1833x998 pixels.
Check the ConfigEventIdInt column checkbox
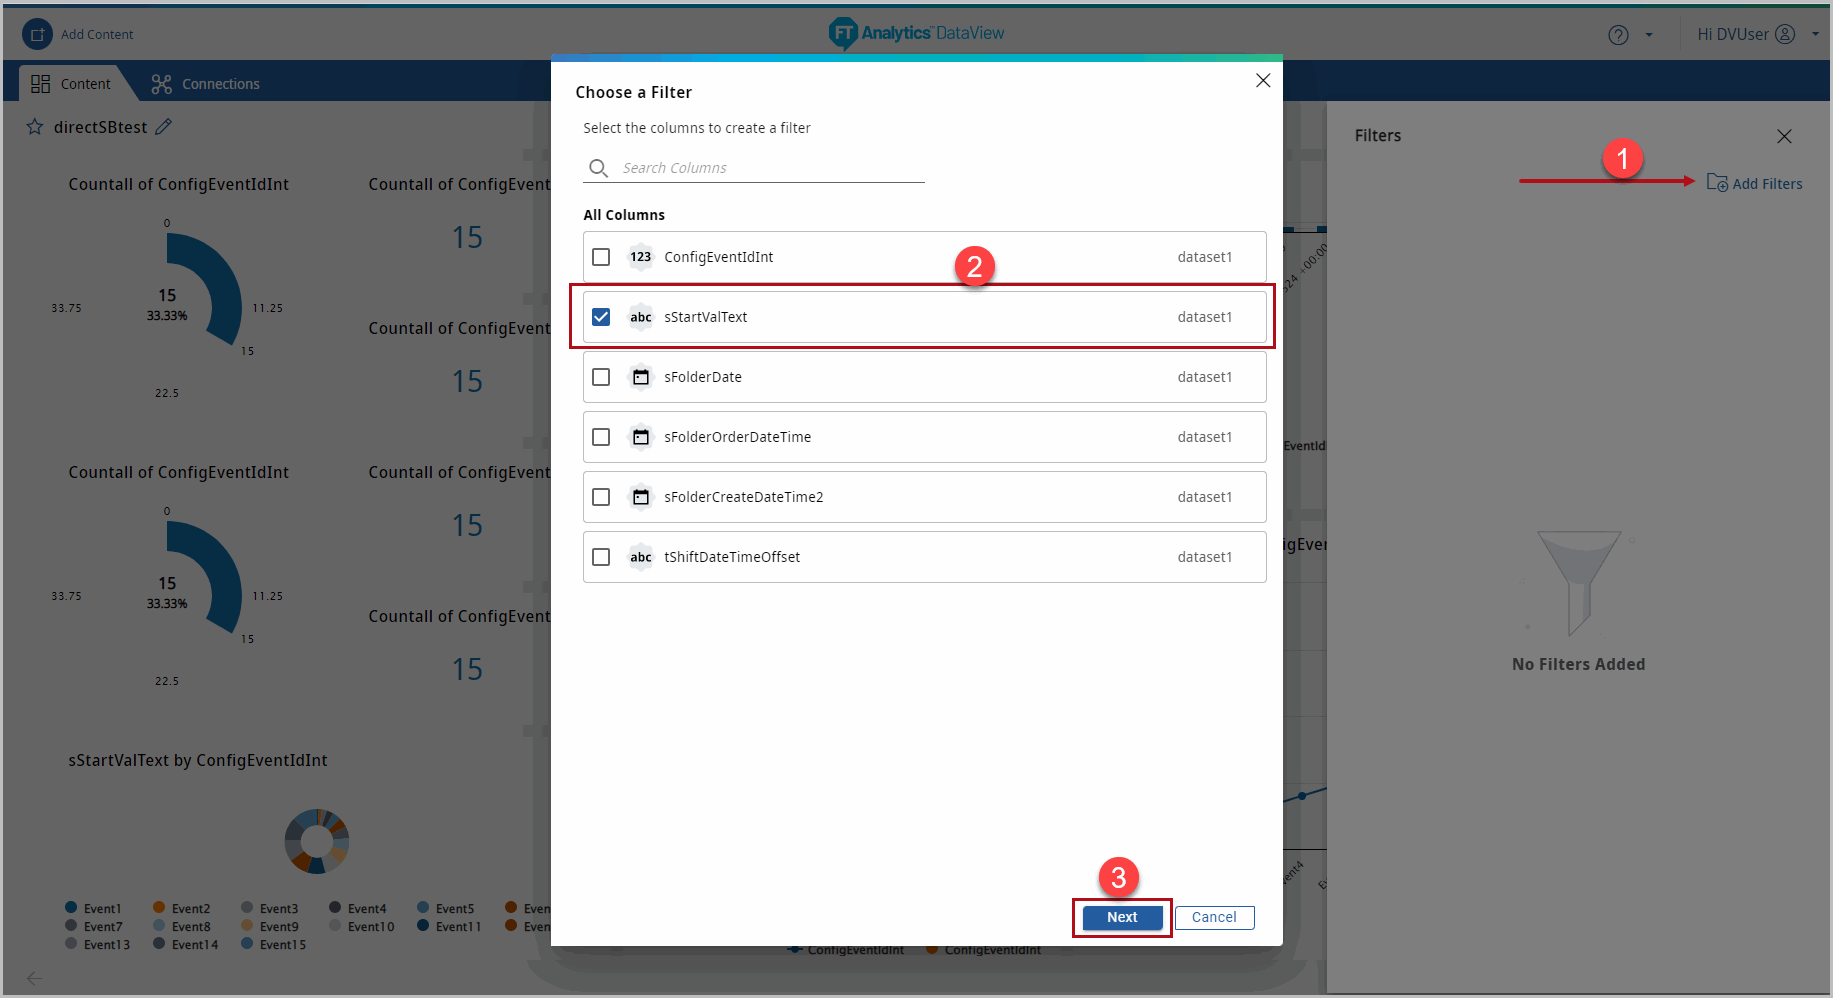click(601, 257)
